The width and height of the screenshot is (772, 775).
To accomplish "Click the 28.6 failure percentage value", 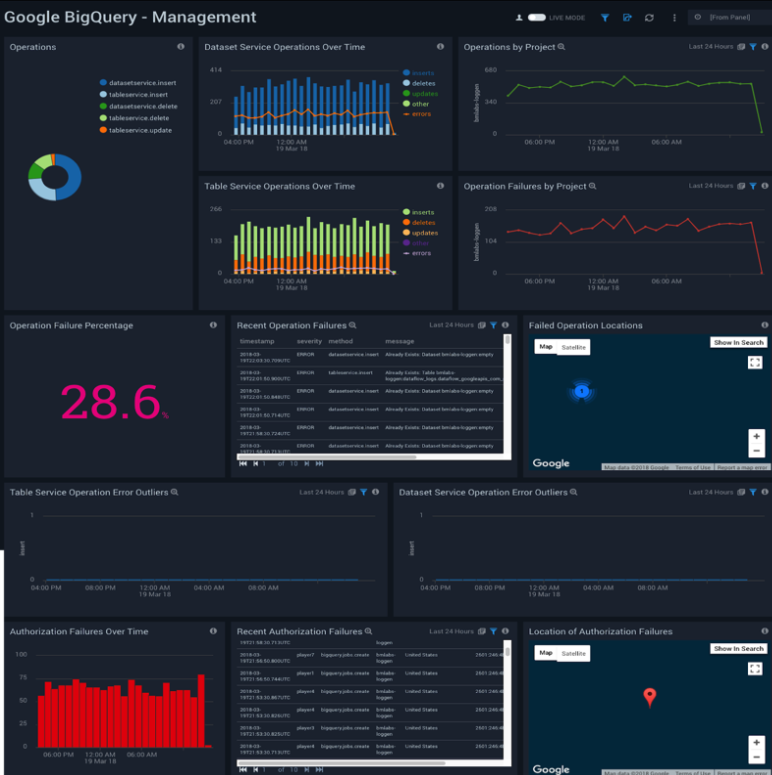I will coord(111,402).
